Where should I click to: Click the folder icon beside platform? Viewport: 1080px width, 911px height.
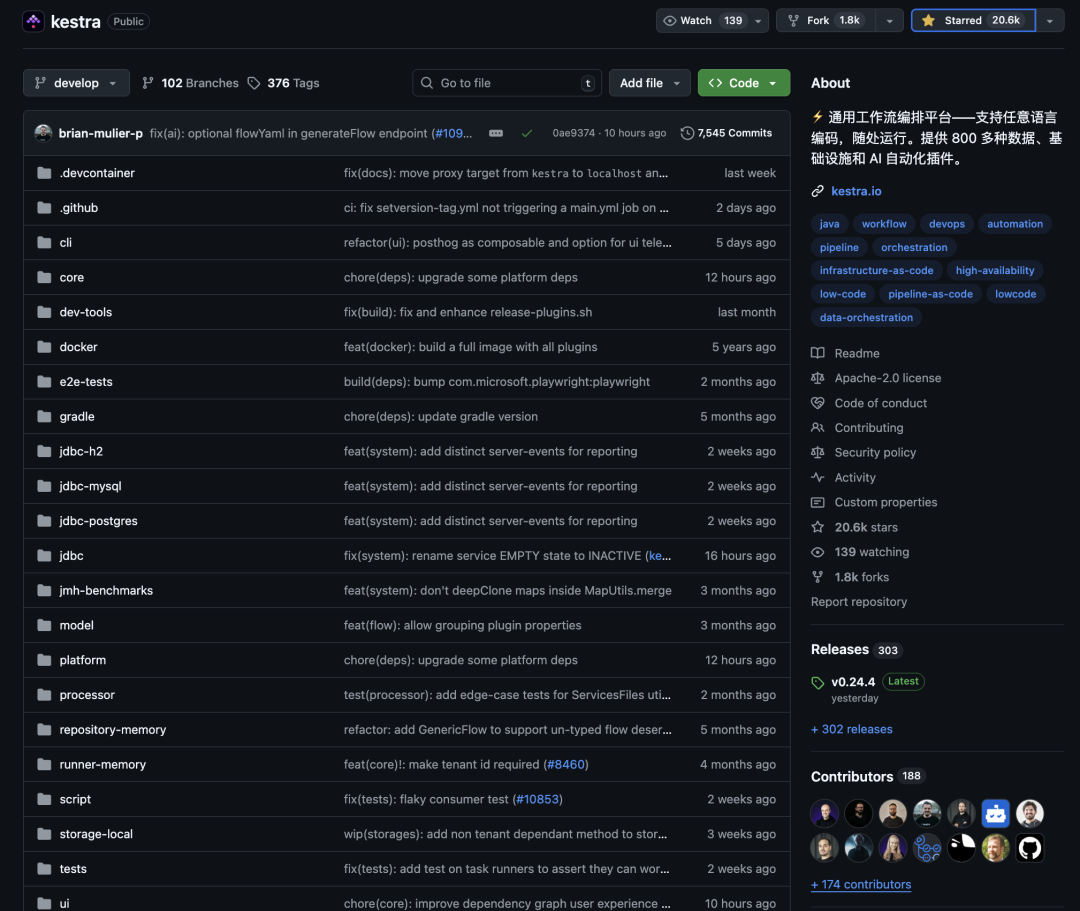pos(44,660)
